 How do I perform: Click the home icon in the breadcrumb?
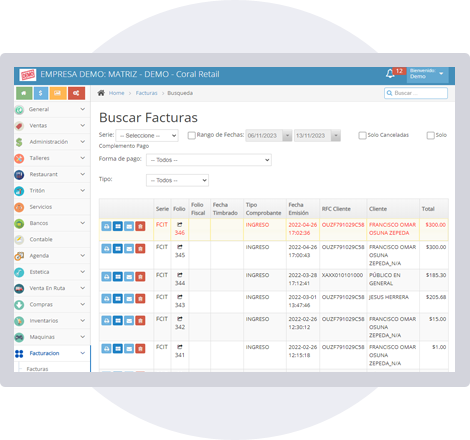(101, 93)
